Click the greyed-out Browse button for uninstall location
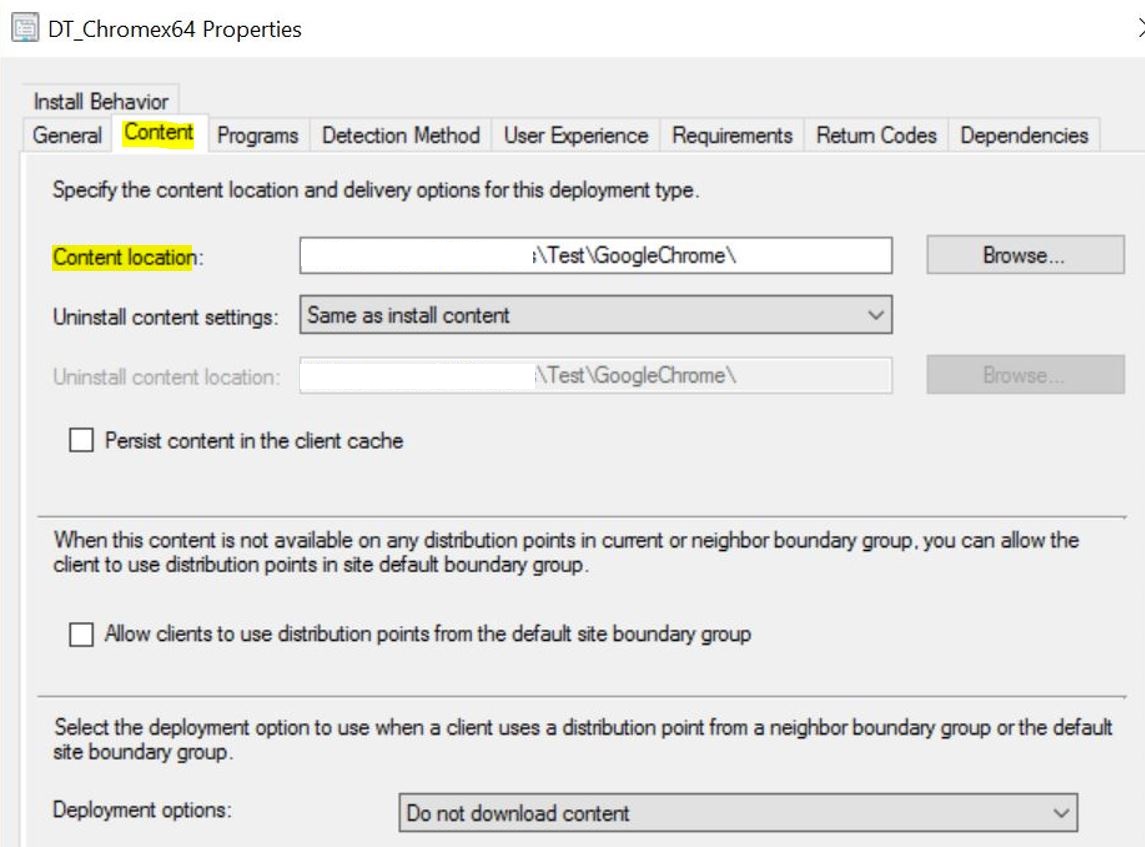The image size is (1145, 847). click(1024, 376)
